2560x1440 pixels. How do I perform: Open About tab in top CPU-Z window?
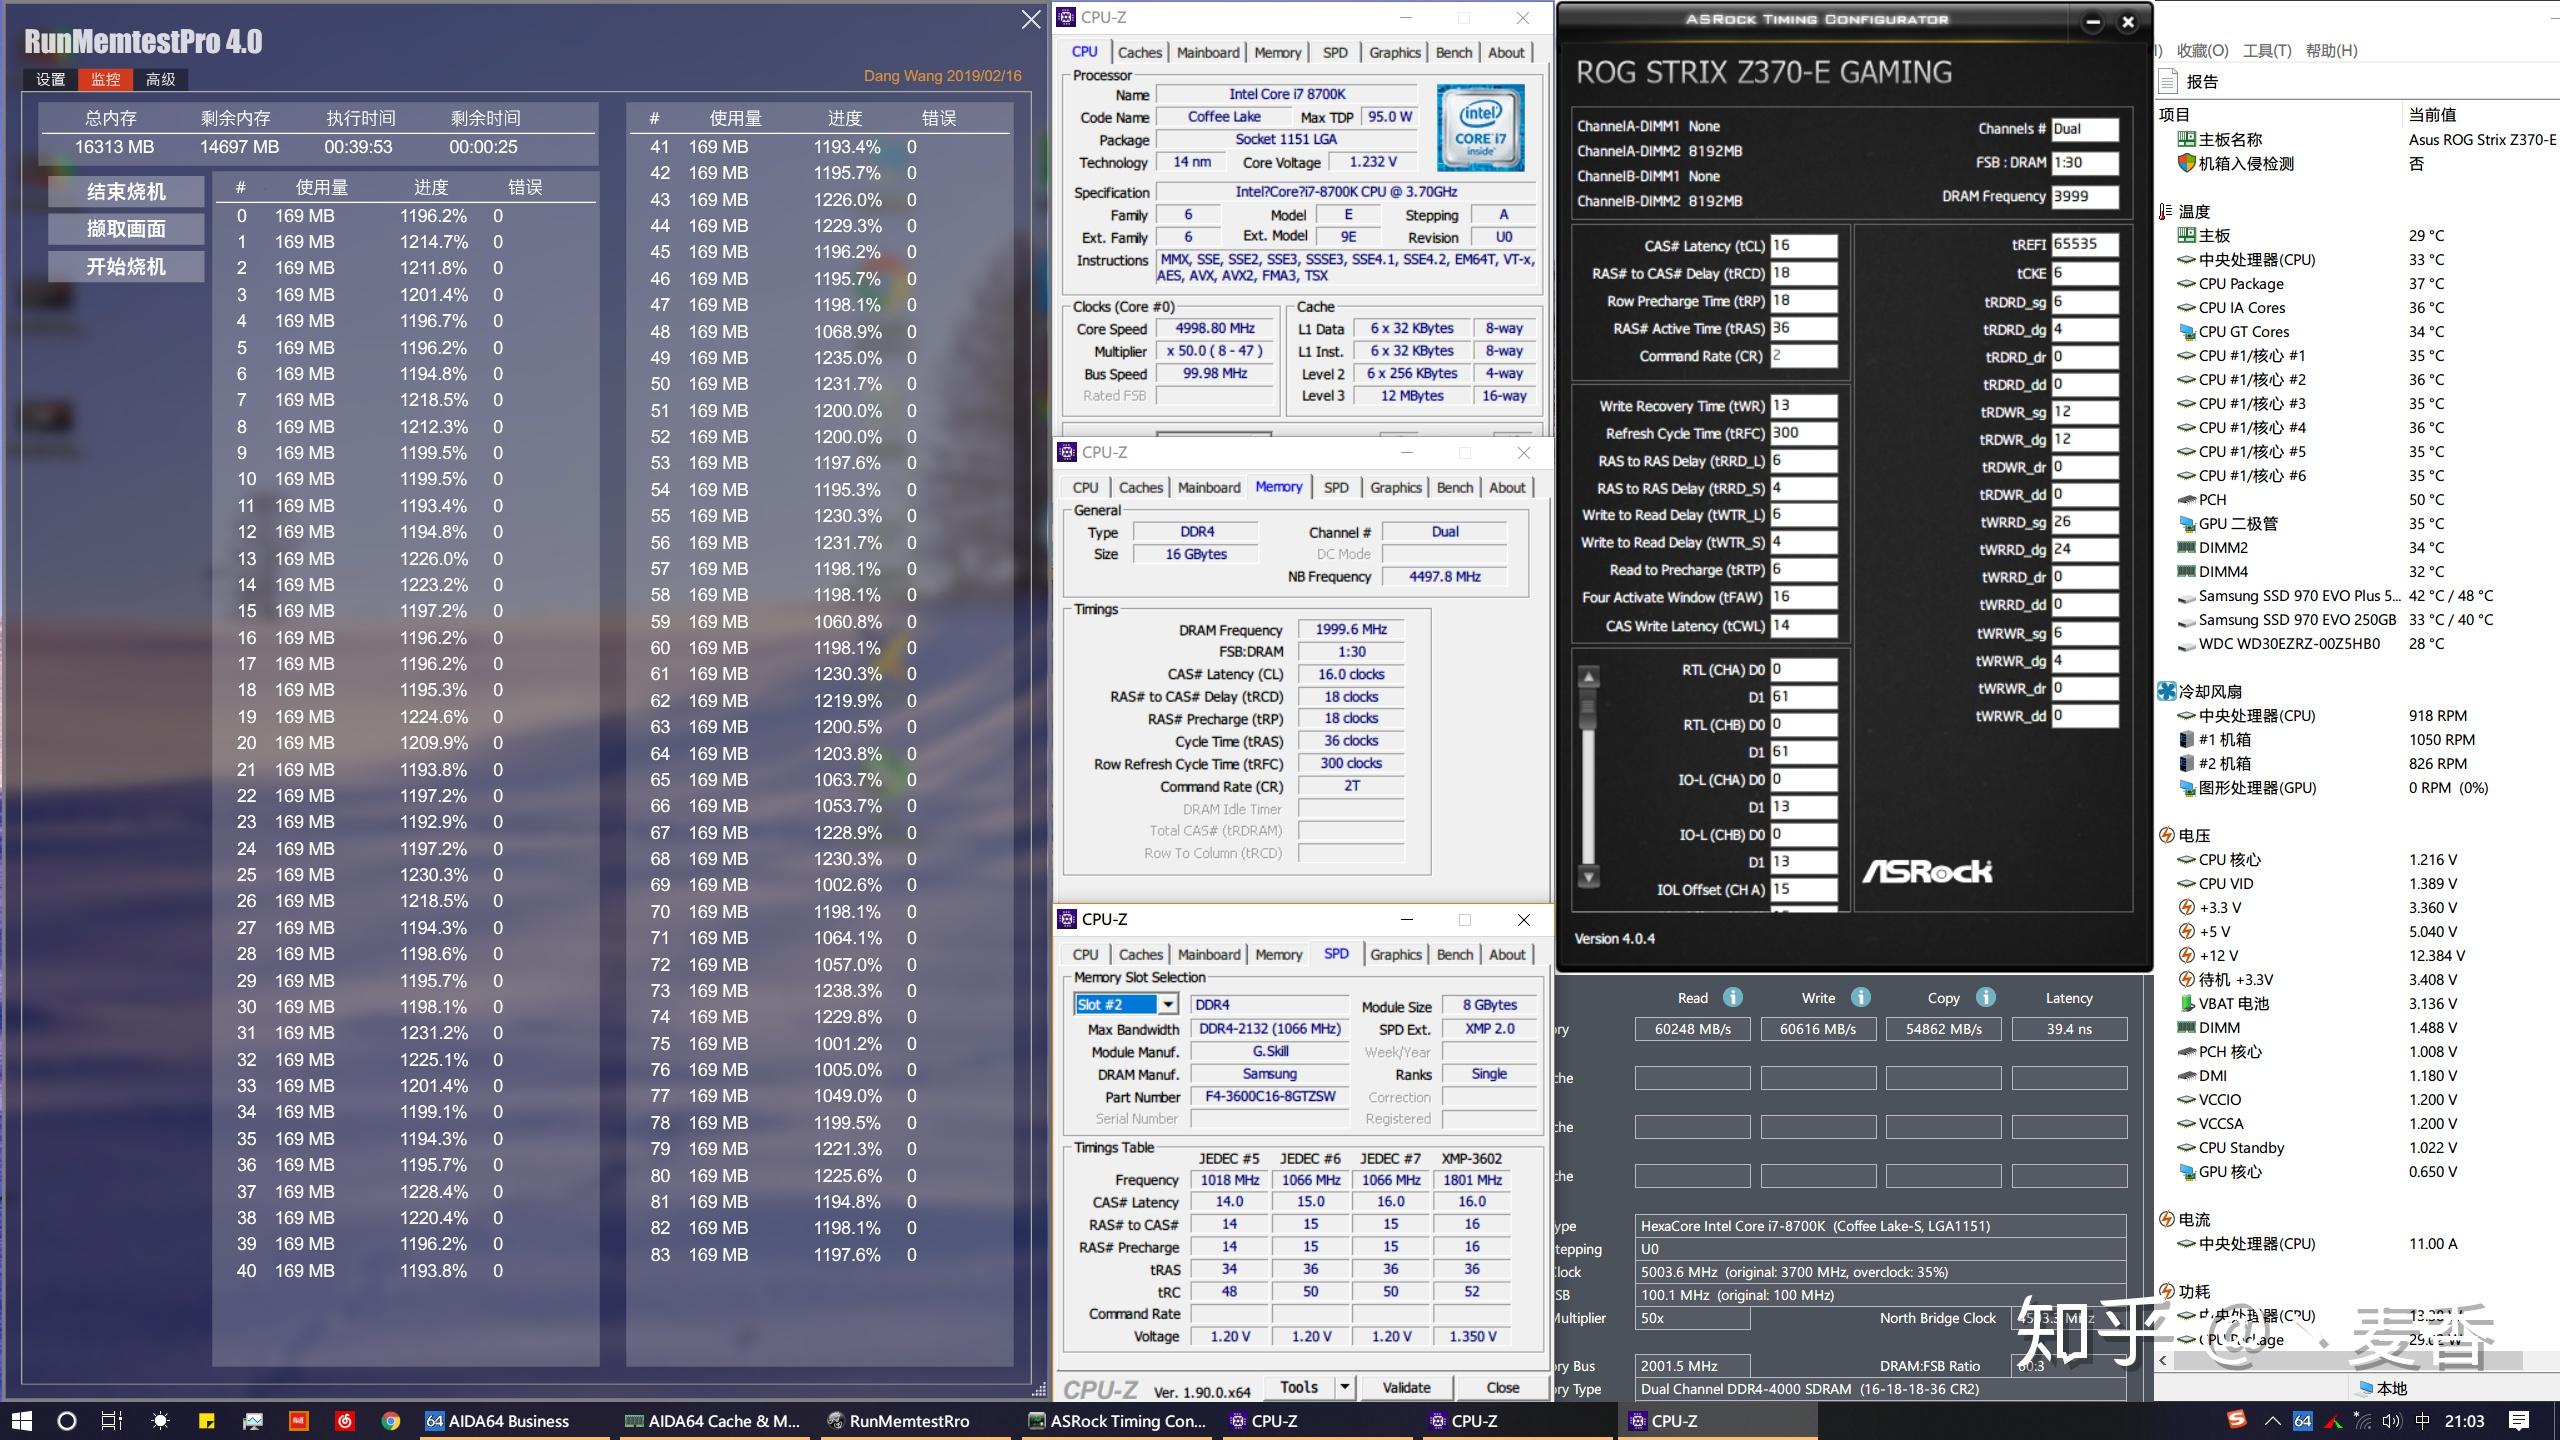tap(1507, 52)
